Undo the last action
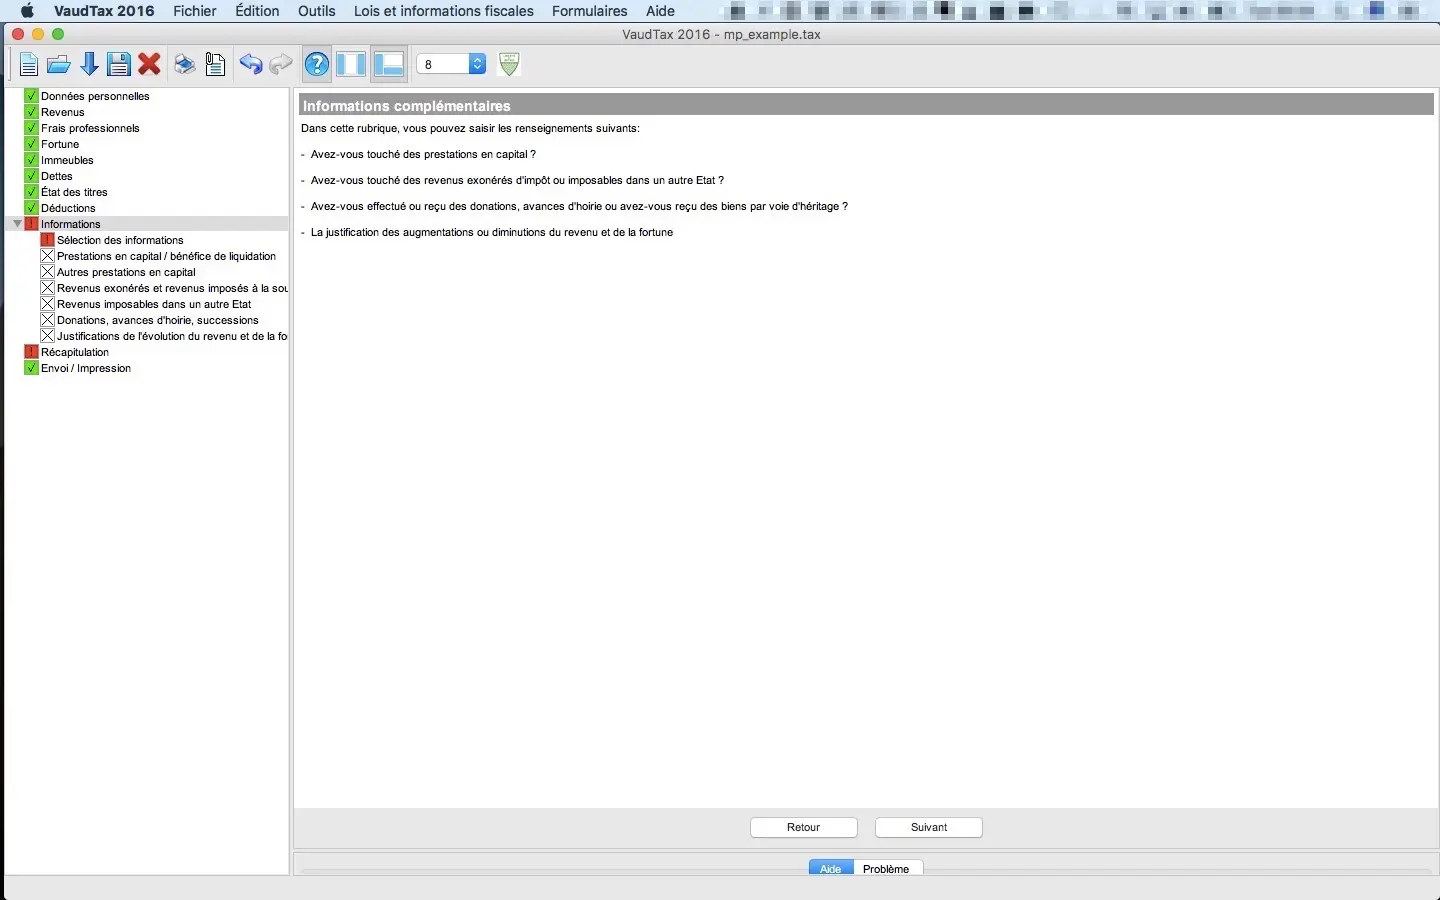The width and height of the screenshot is (1440, 900). pos(250,65)
